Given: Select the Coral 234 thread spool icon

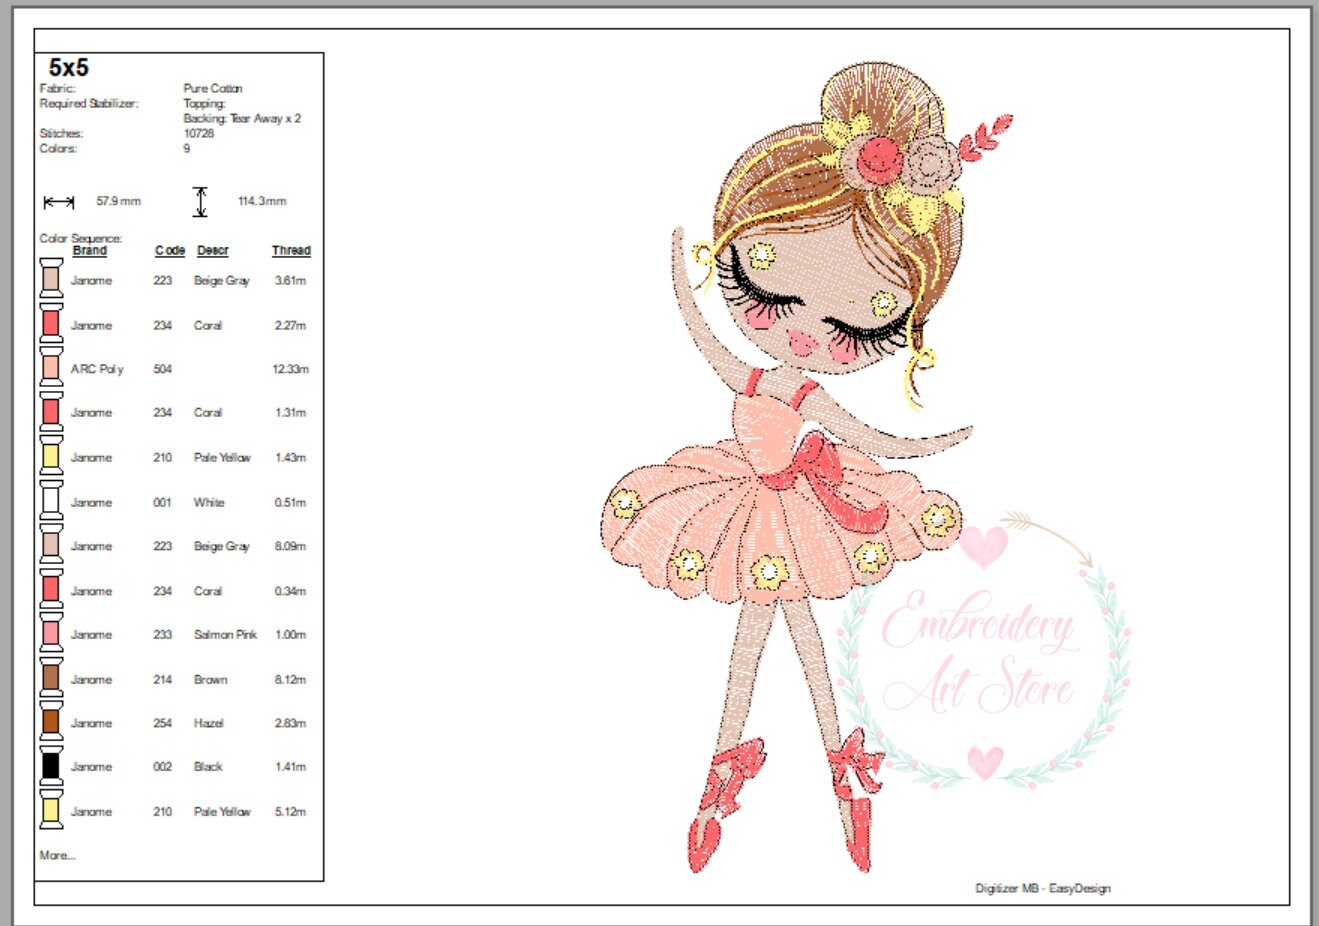Looking at the screenshot, I should 49,325.
